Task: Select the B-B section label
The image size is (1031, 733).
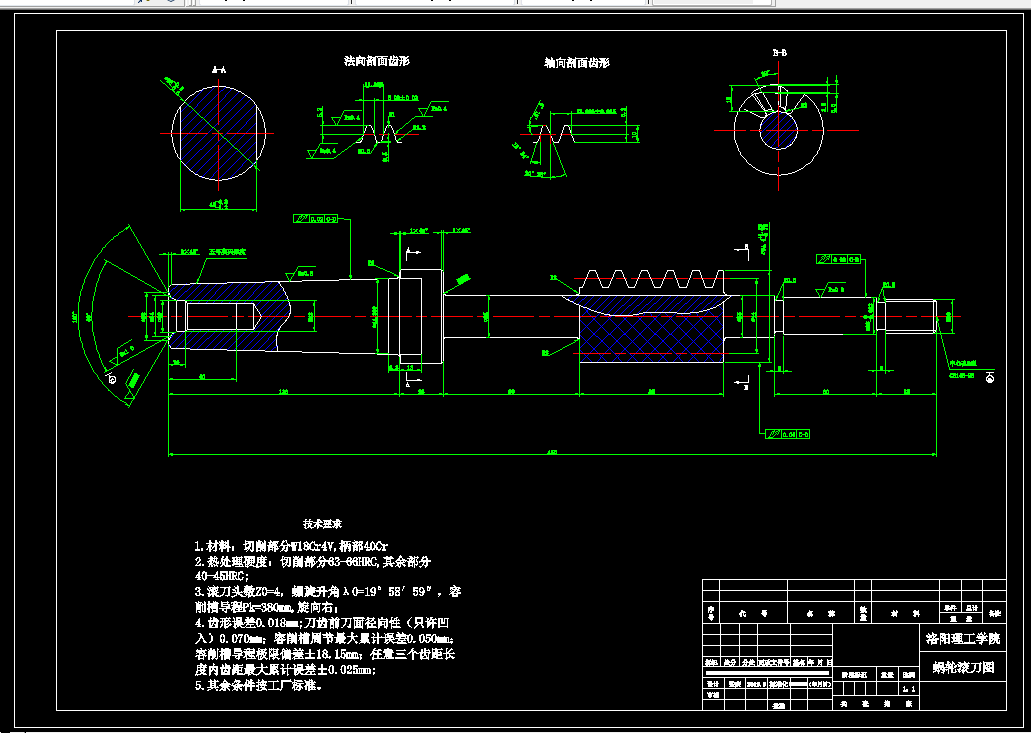Action: (780, 53)
